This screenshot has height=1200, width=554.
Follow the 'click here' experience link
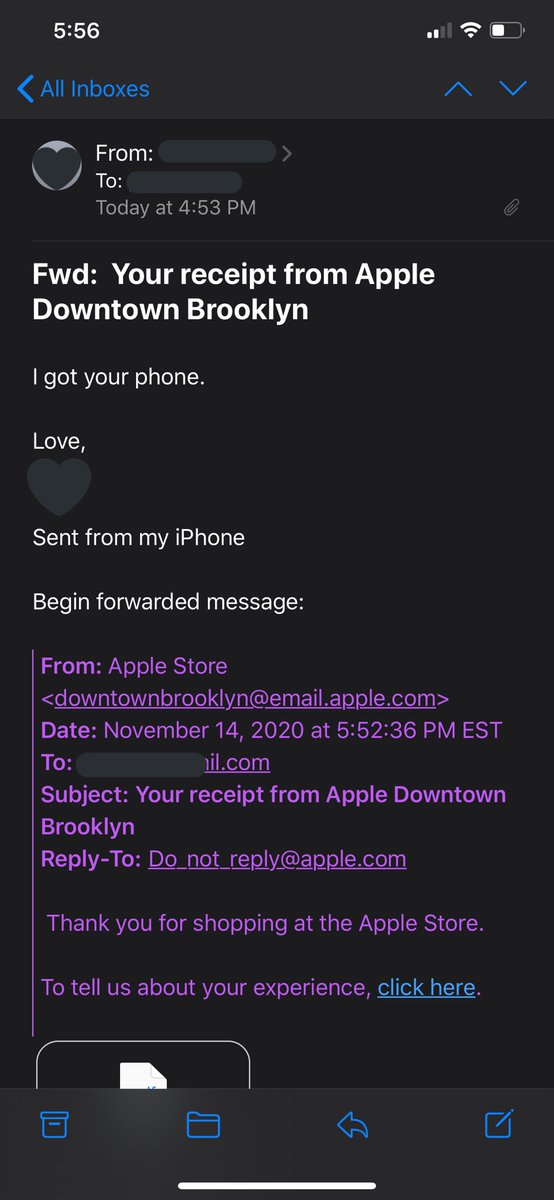tap(426, 987)
